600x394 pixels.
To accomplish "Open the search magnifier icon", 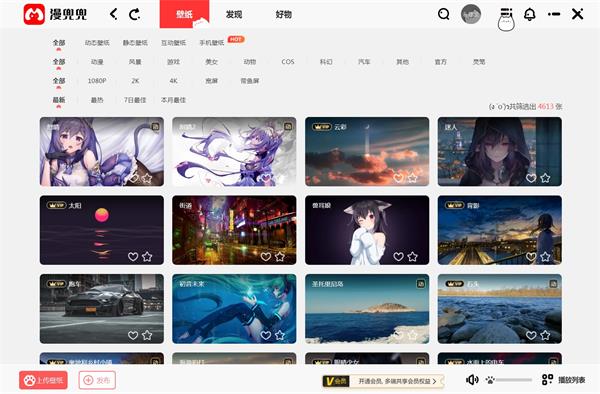I will point(443,15).
